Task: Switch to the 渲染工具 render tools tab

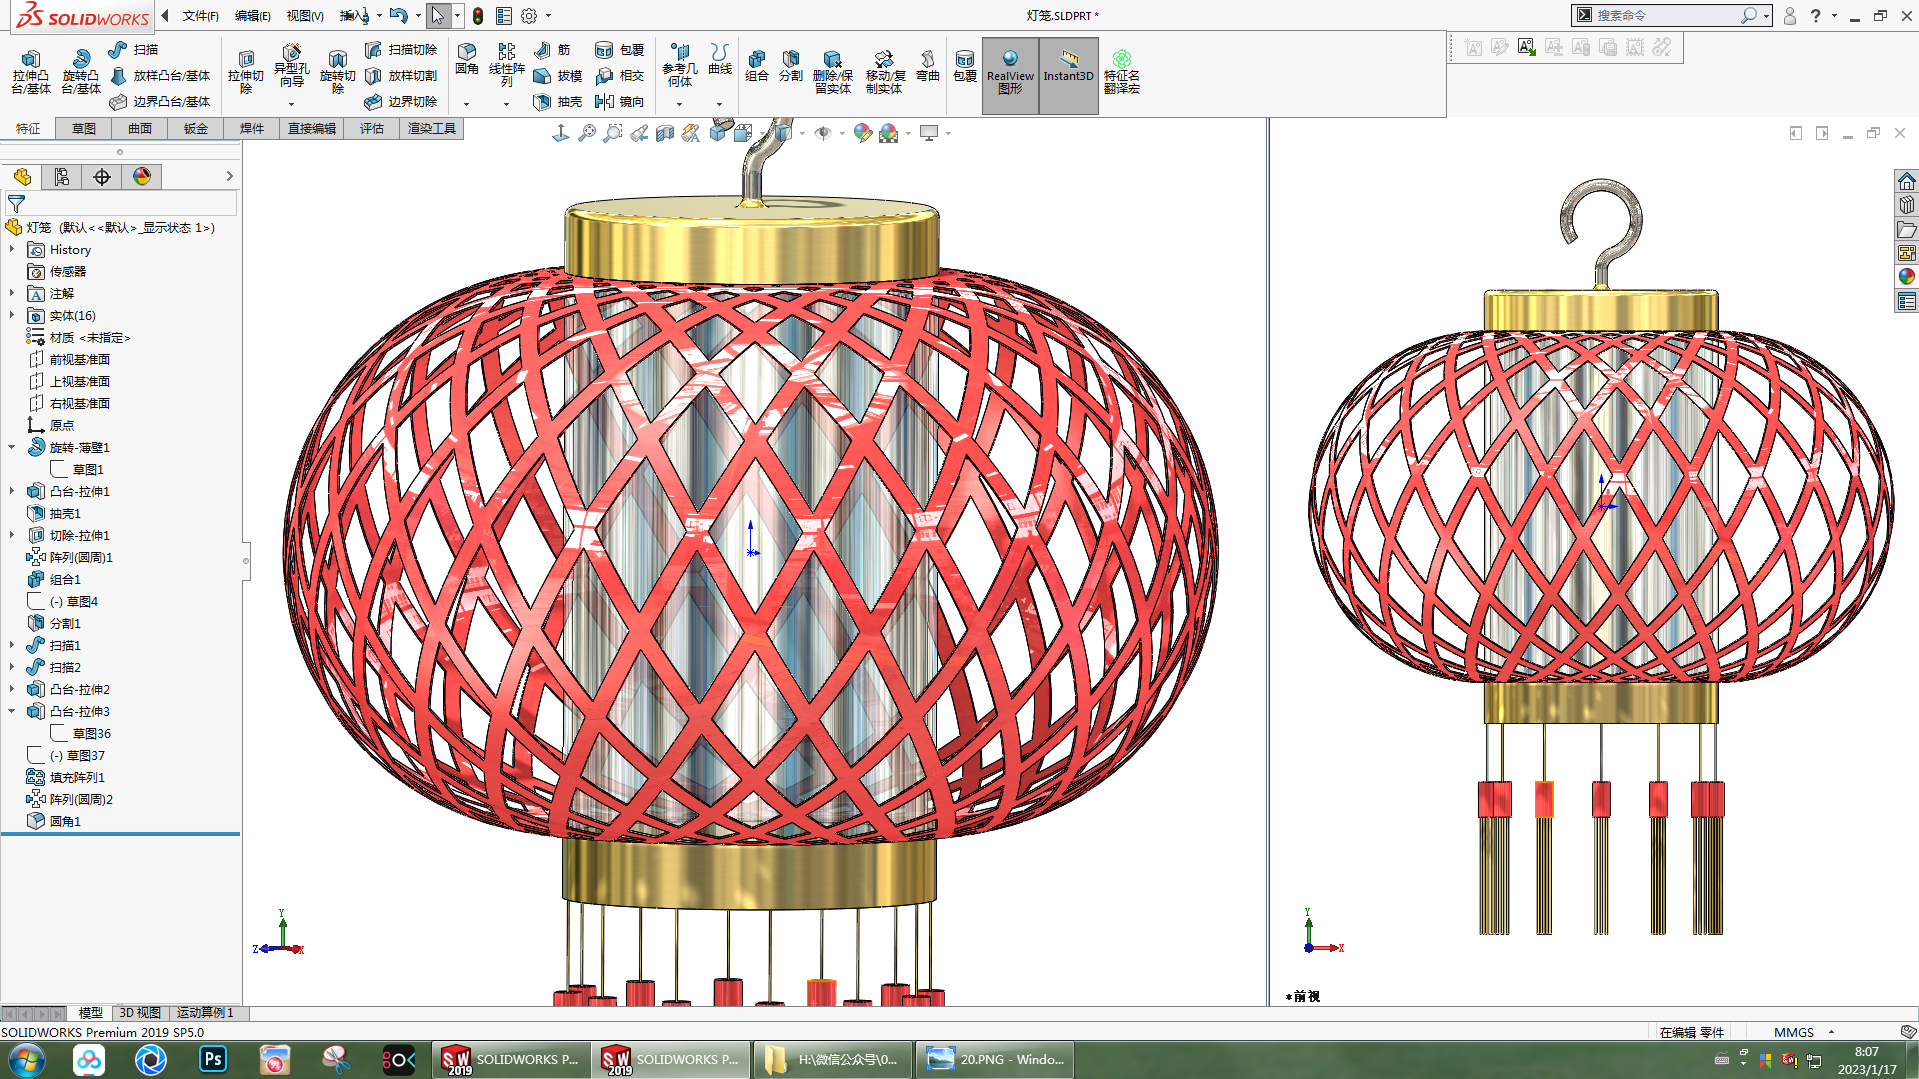Action: 432,128
